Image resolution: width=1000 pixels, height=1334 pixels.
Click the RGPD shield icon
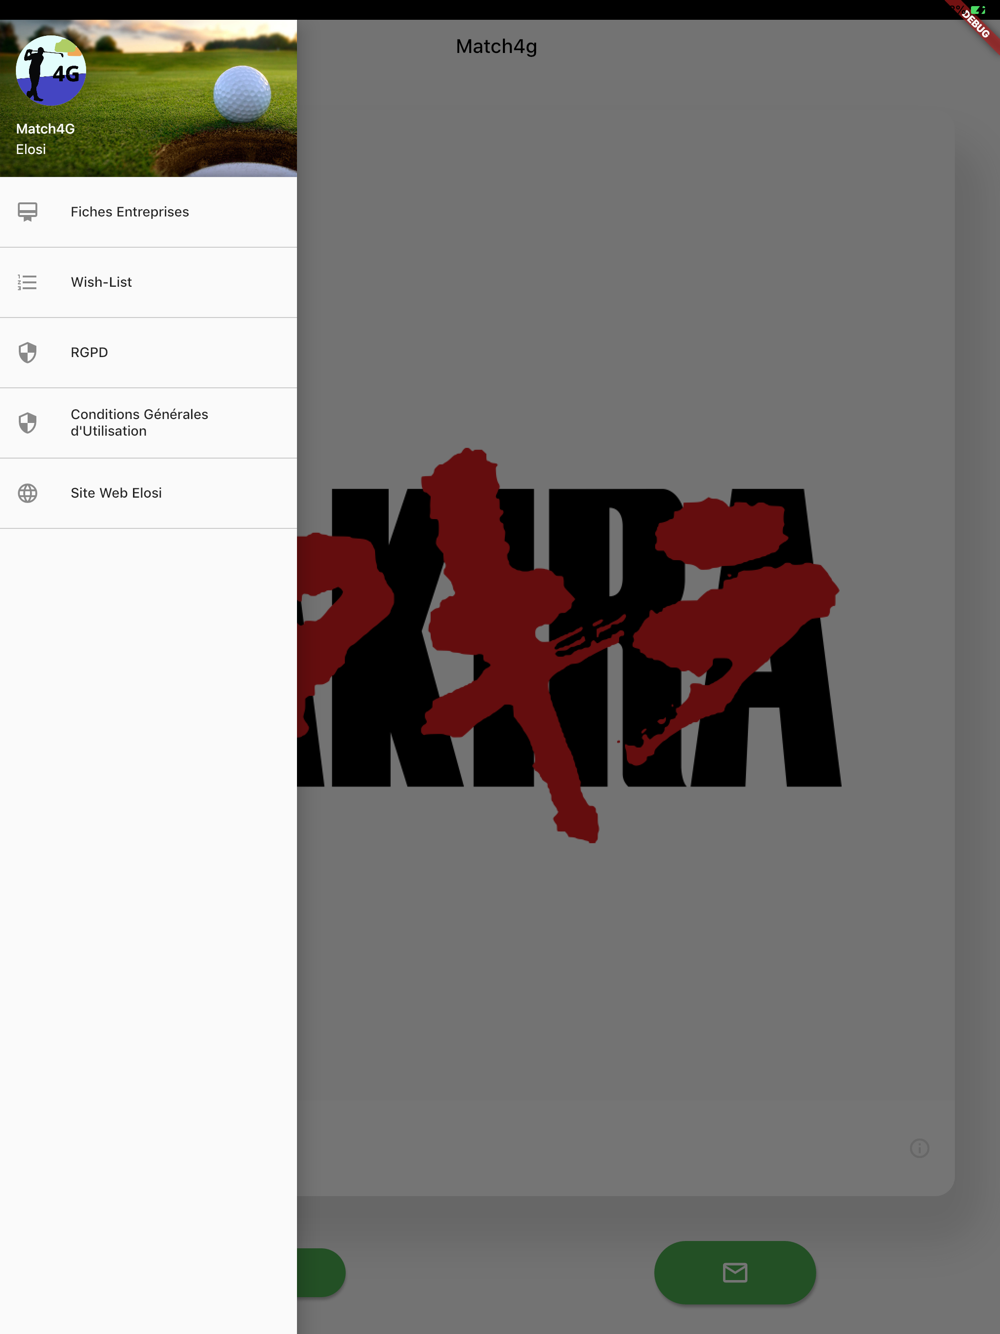[x=28, y=353]
